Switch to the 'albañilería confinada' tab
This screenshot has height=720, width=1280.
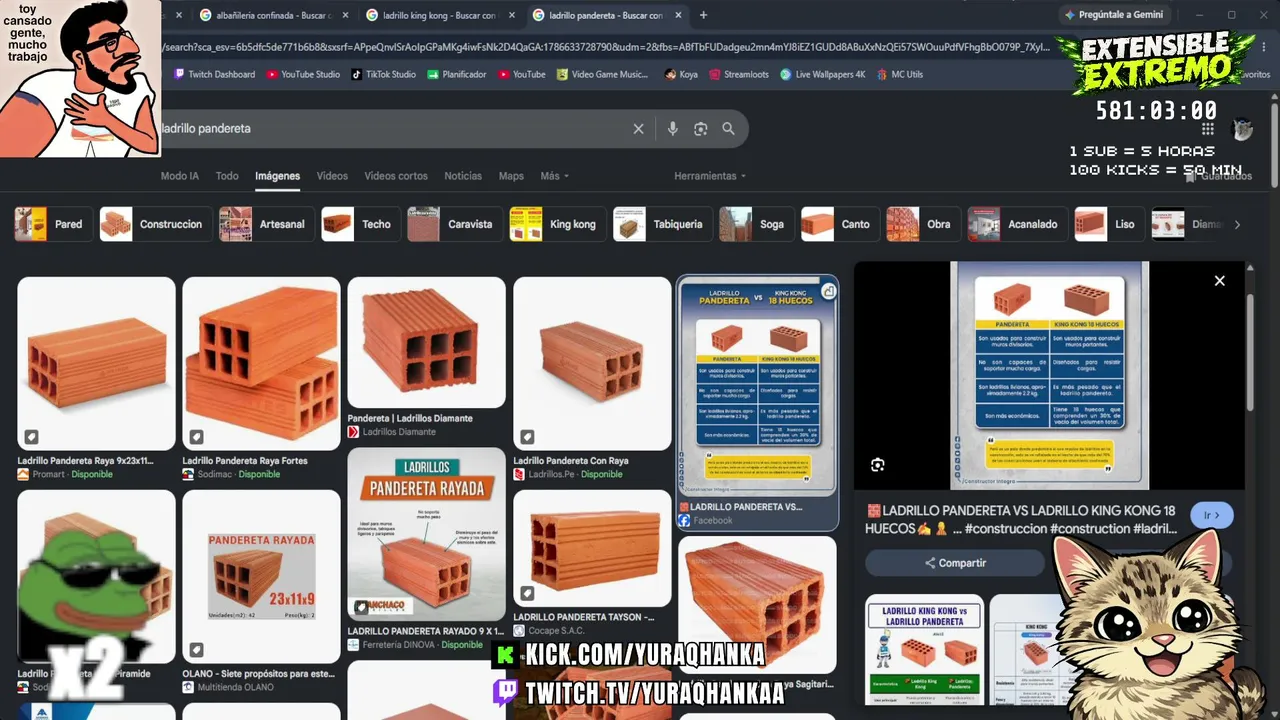pos(273,15)
